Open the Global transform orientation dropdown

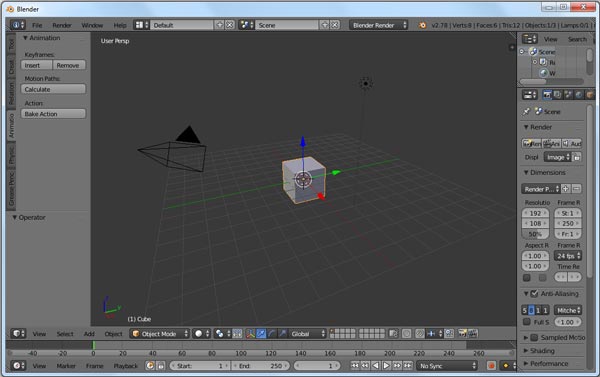coord(308,334)
